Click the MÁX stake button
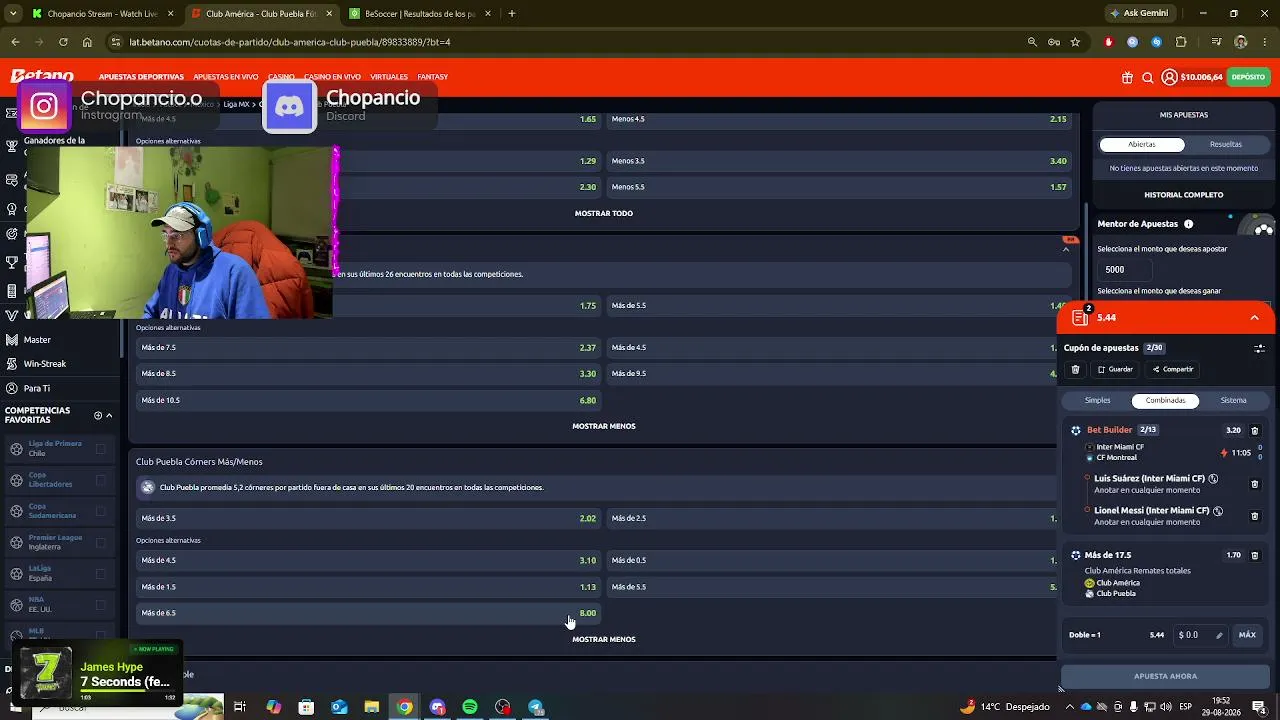 [1247, 635]
